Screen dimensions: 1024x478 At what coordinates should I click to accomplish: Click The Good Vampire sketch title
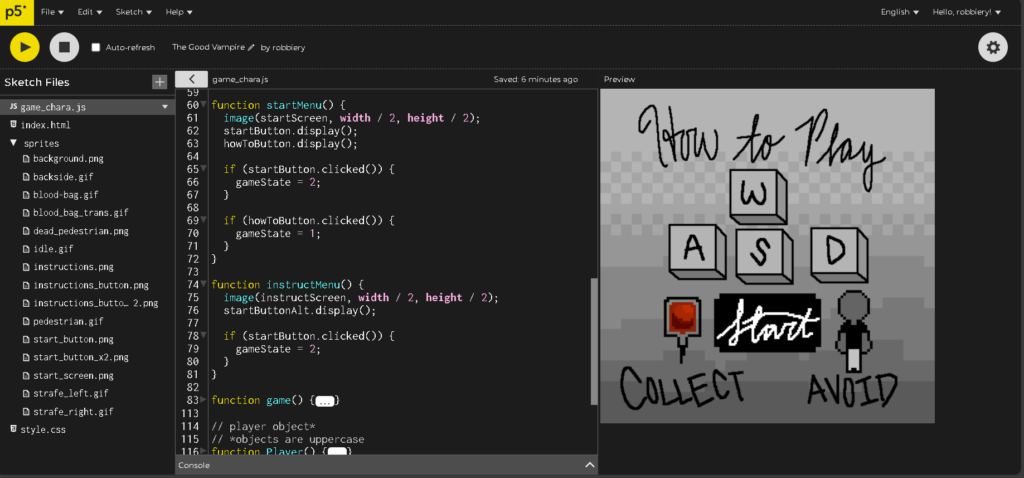point(208,48)
